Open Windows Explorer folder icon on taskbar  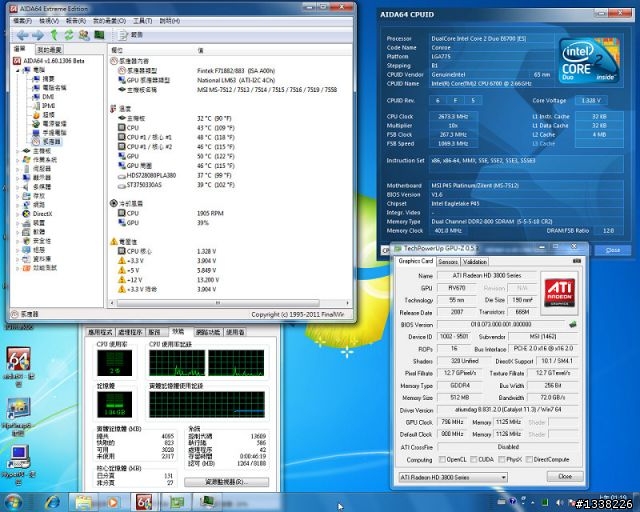pyautogui.click(x=83, y=503)
